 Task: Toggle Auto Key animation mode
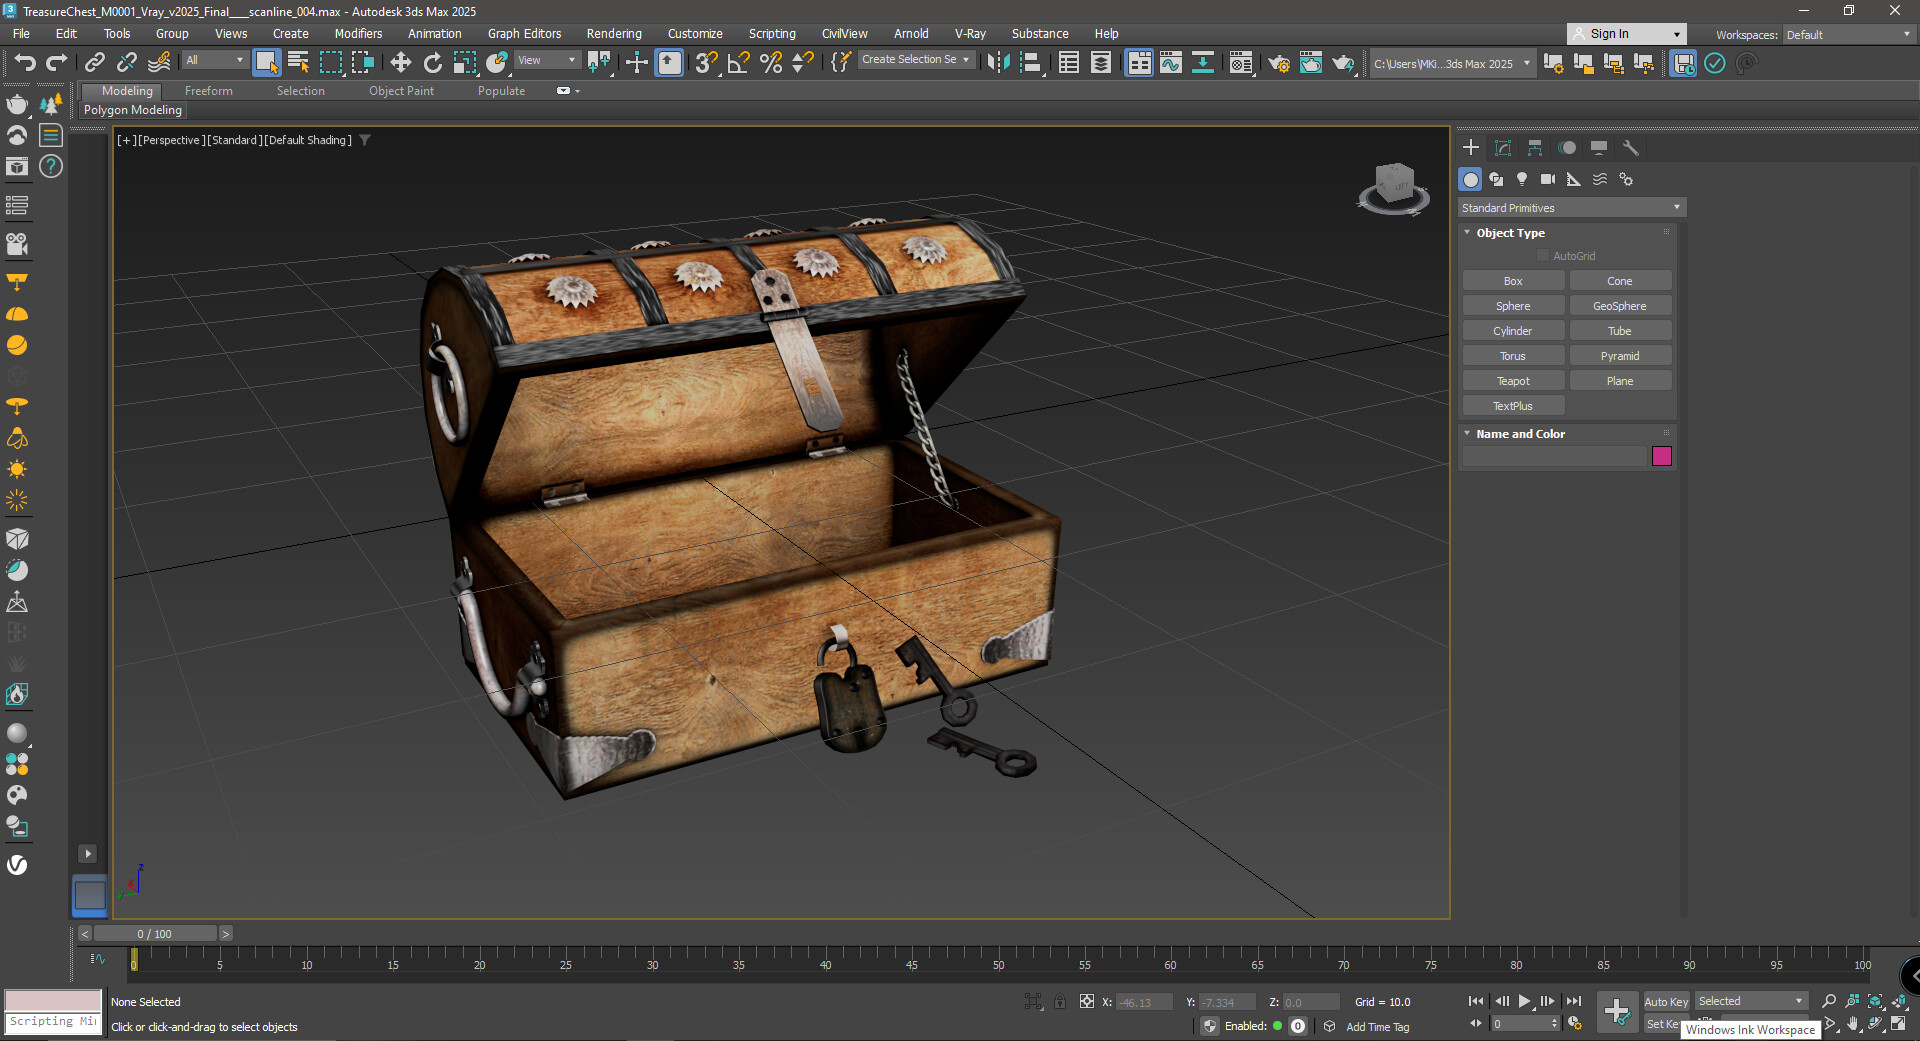pos(1666,1001)
